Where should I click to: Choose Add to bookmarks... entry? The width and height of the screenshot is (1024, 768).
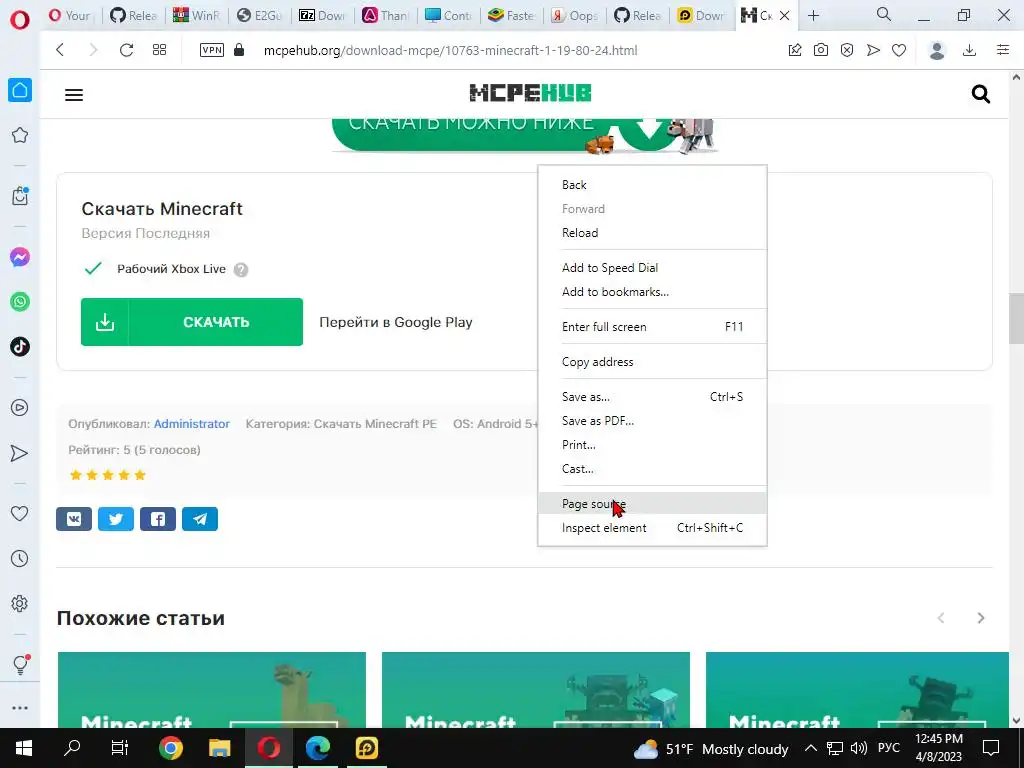(x=652, y=292)
